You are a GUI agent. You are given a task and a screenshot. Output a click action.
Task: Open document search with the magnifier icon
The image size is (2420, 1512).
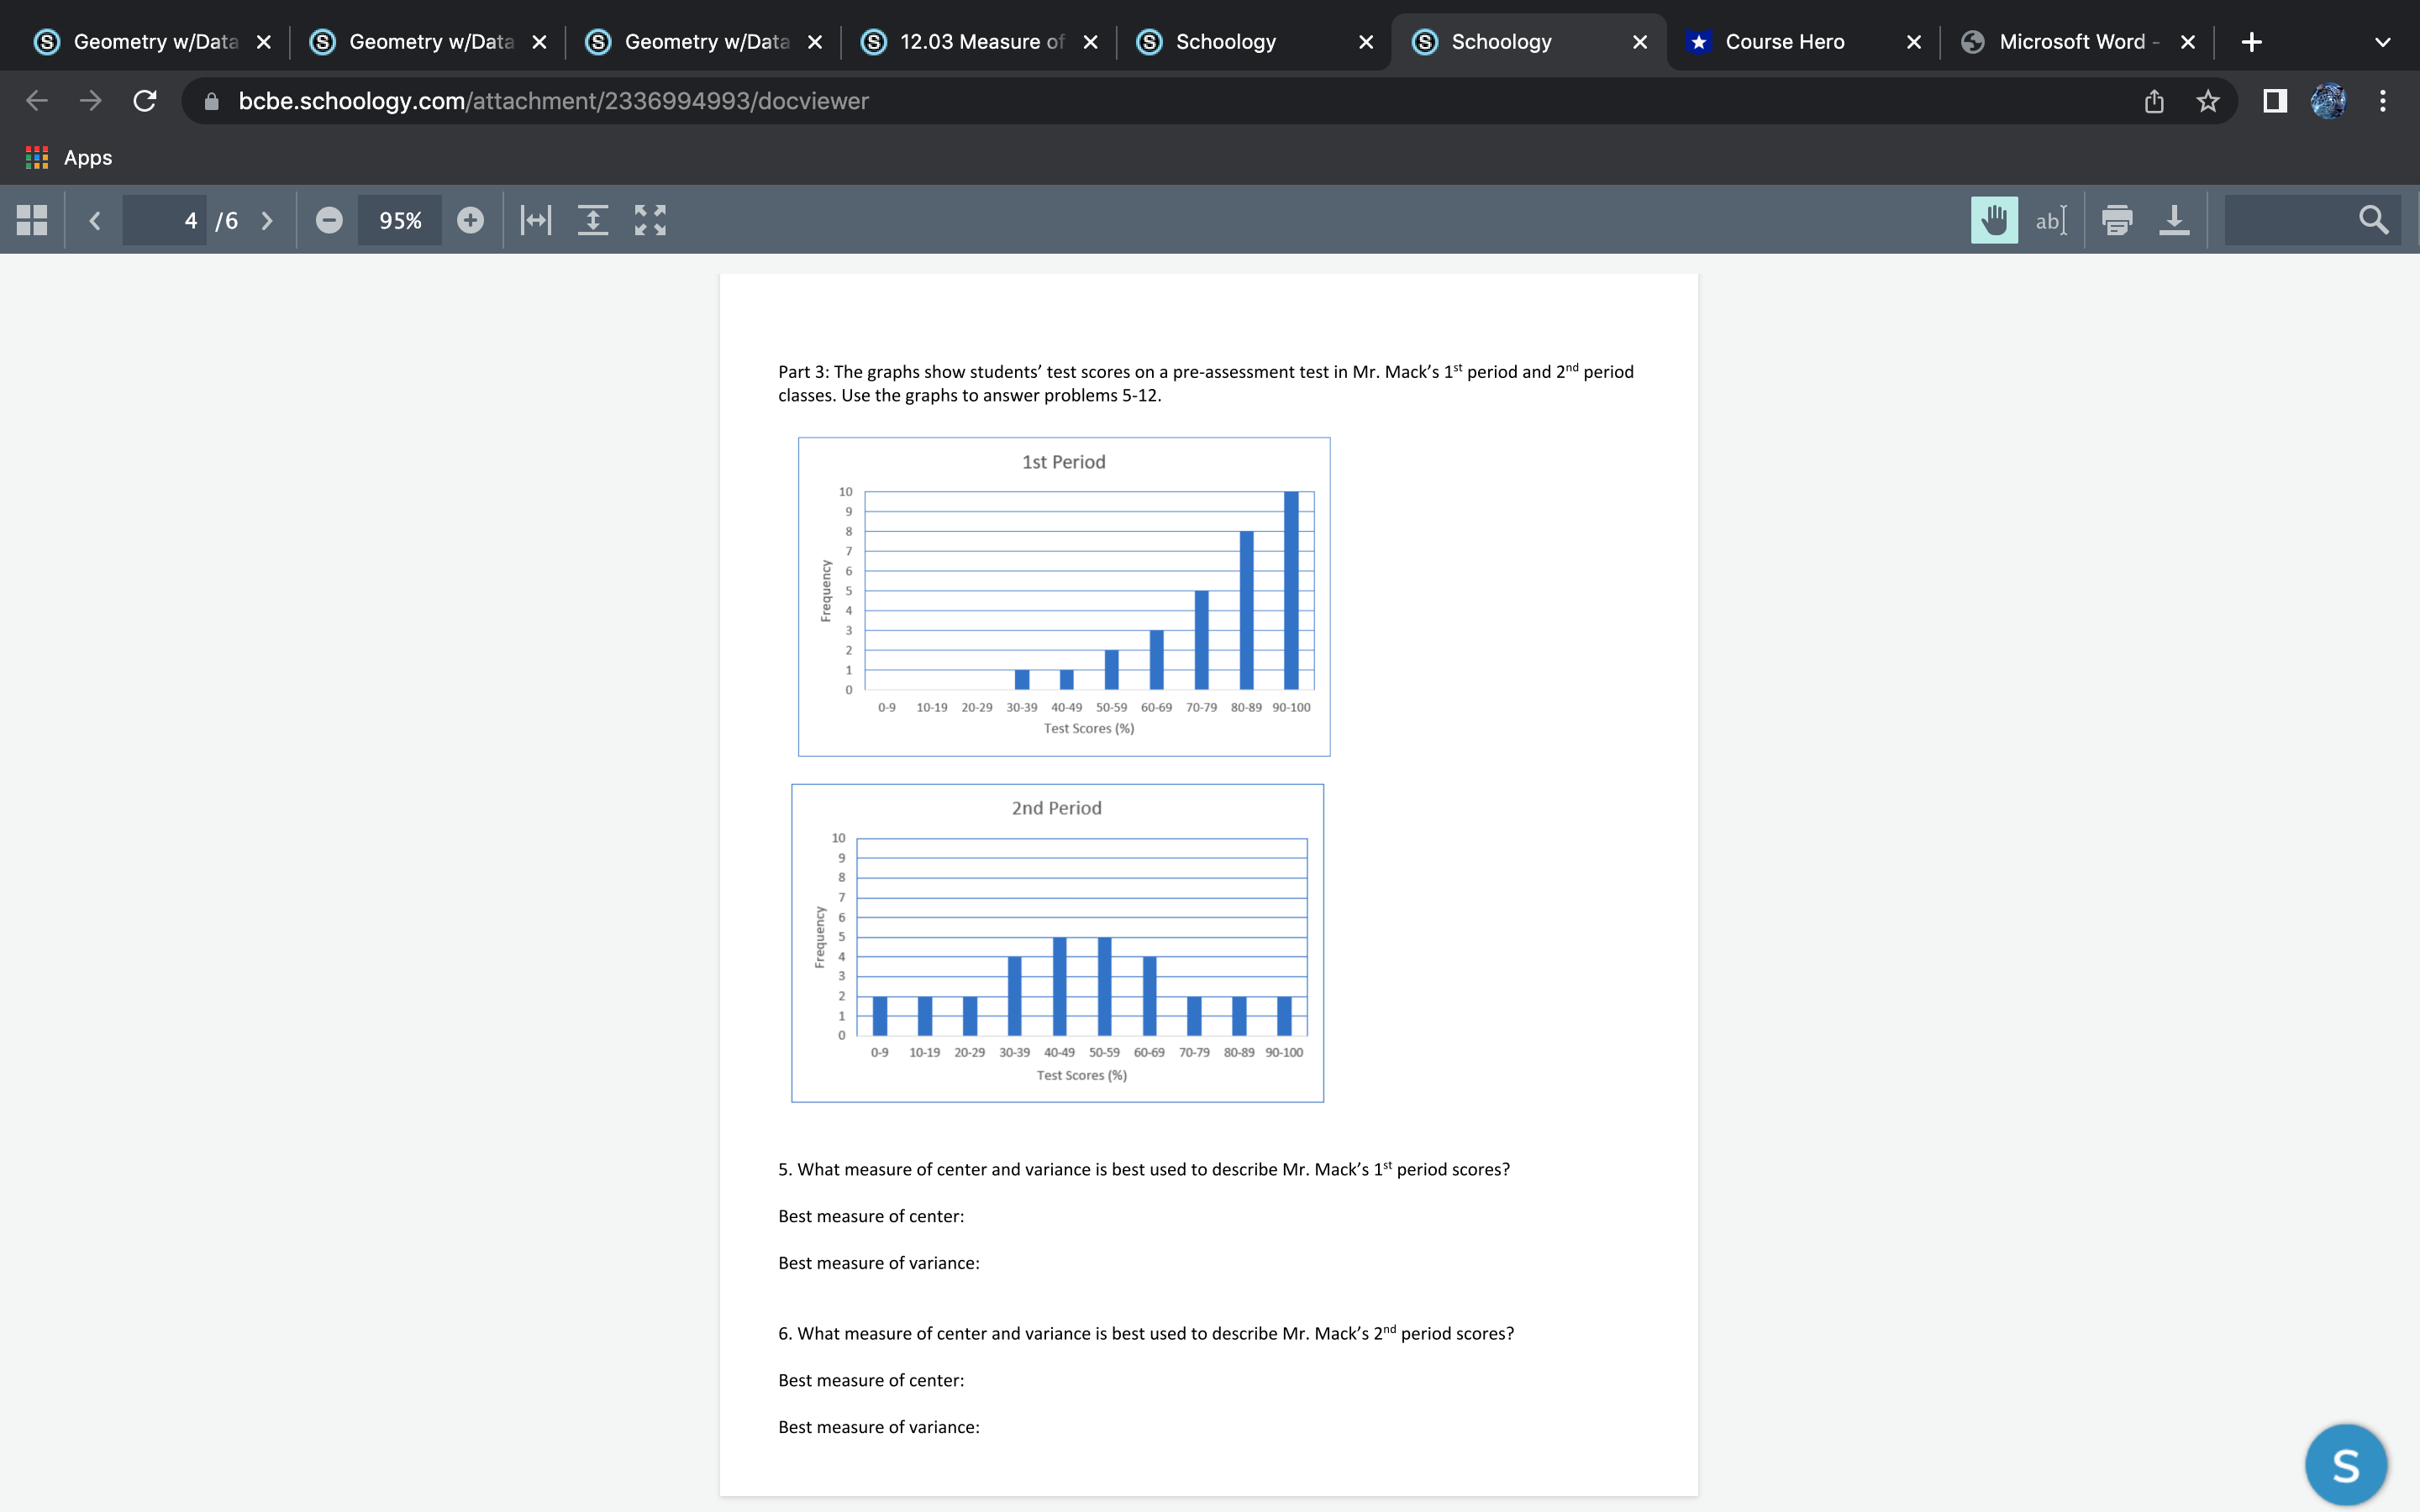point(2373,220)
